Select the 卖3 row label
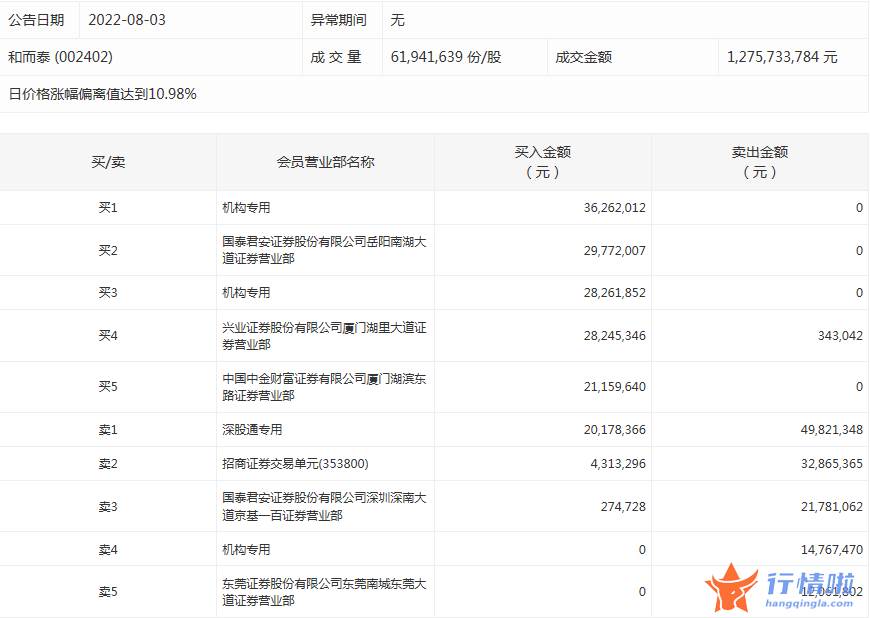The height and width of the screenshot is (618, 870). tap(108, 506)
